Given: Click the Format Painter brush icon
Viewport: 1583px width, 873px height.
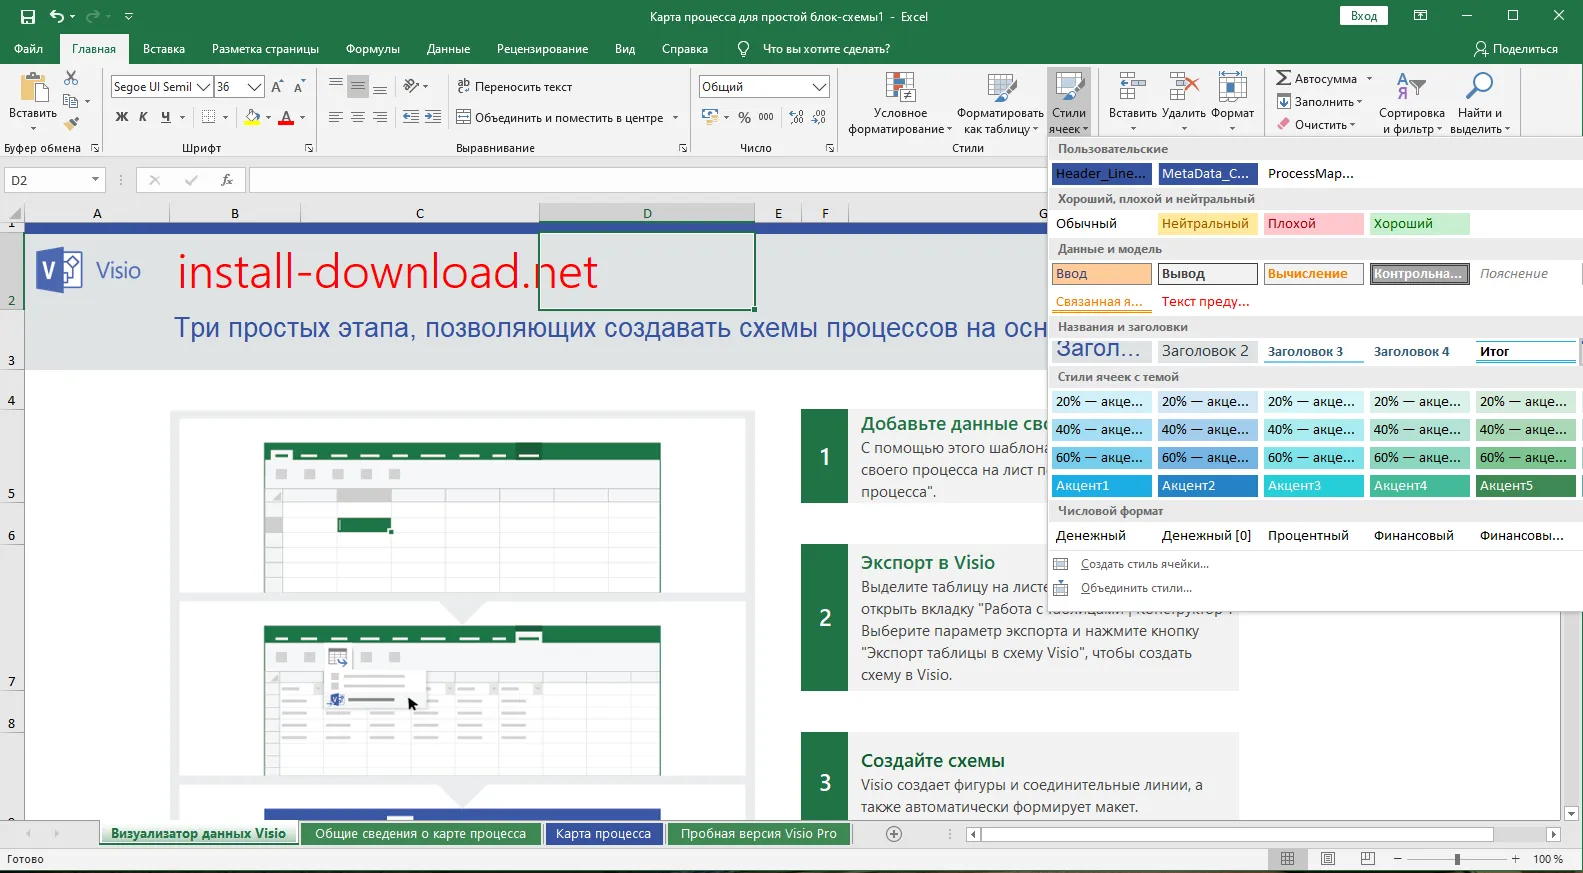Looking at the screenshot, I should (71, 124).
